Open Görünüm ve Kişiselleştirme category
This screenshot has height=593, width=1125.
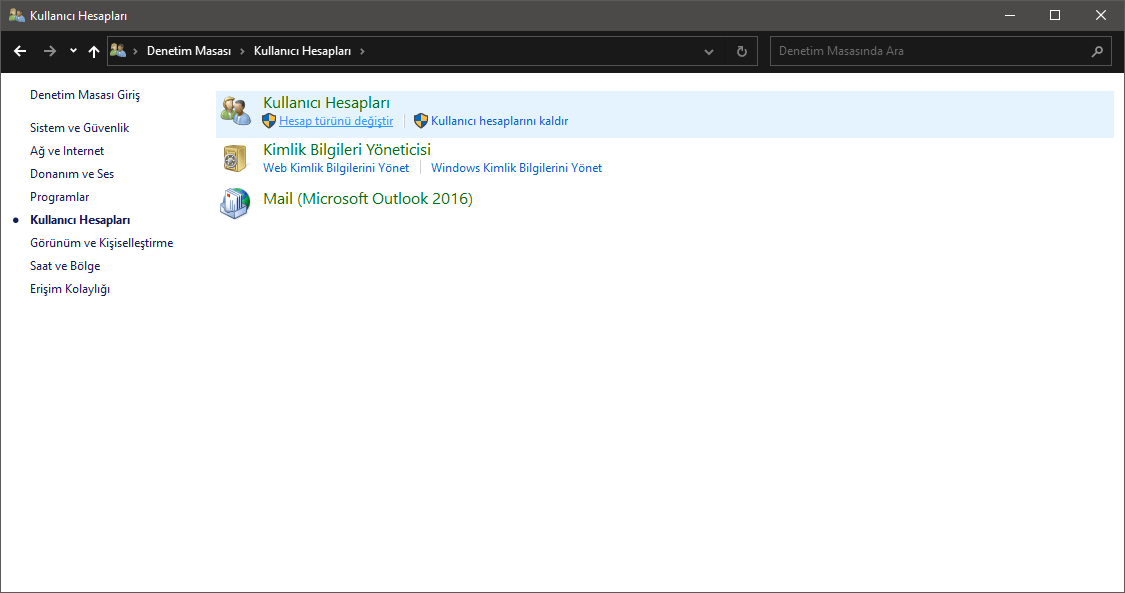click(101, 242)
